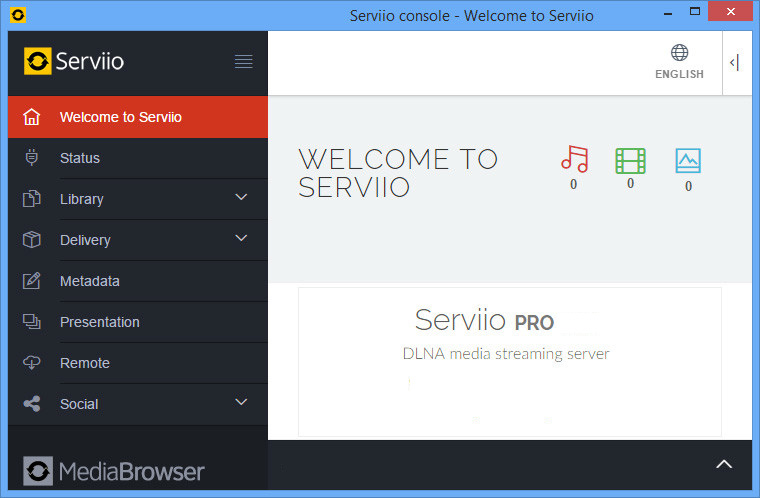Click the Serviio app icon in title bar
Image resolution: width=760 pixels, height=498 pixels.
coord(18,16)
